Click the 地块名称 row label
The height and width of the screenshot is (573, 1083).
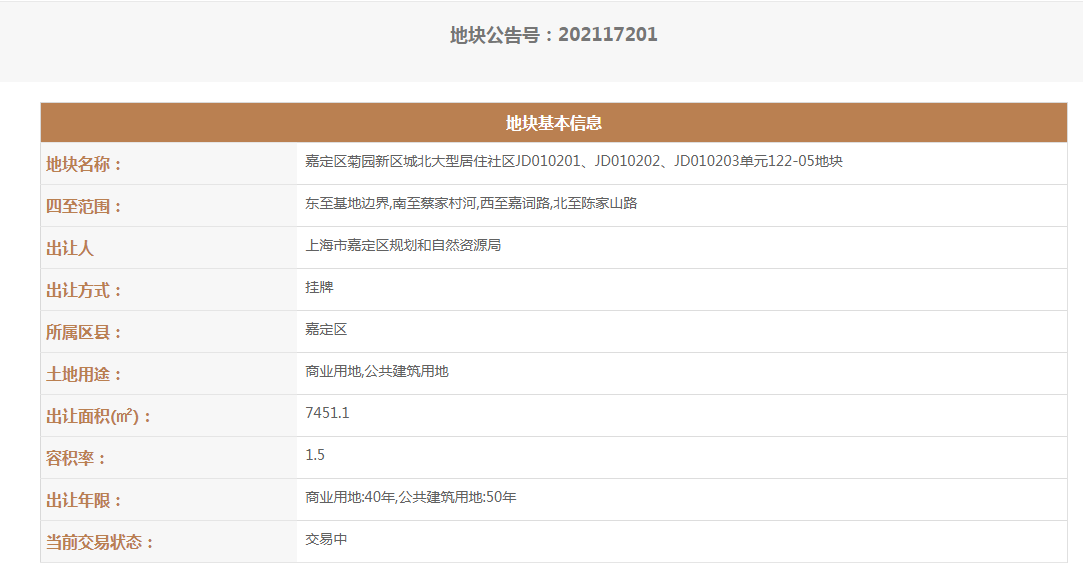coord(84,165)
